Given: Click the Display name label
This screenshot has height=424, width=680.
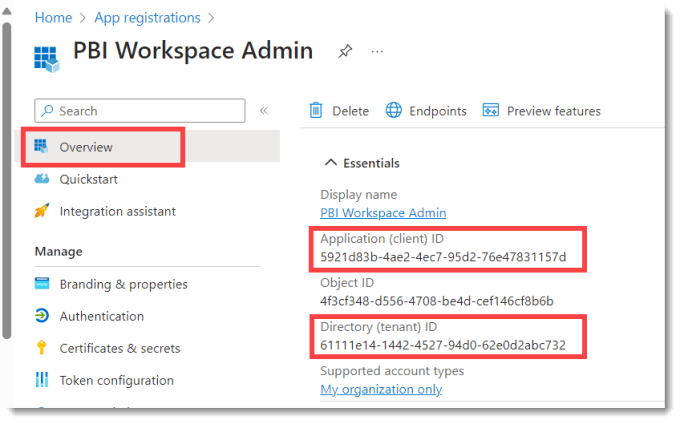Looking at the screenshot, I should point(358,195).
